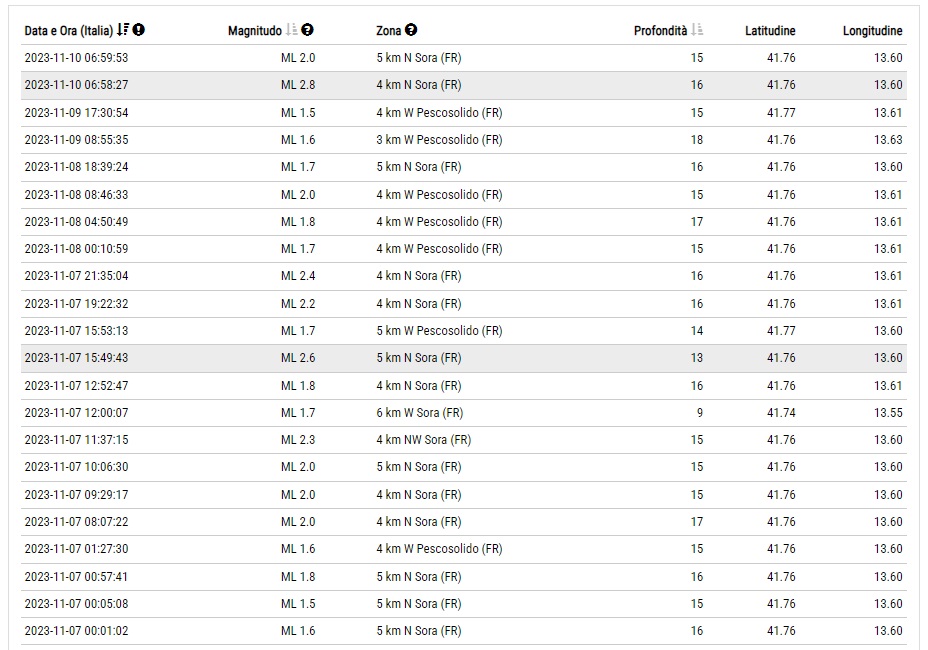Select the highlighted ML 2.6 Sora row

click(x=463, y=358)
